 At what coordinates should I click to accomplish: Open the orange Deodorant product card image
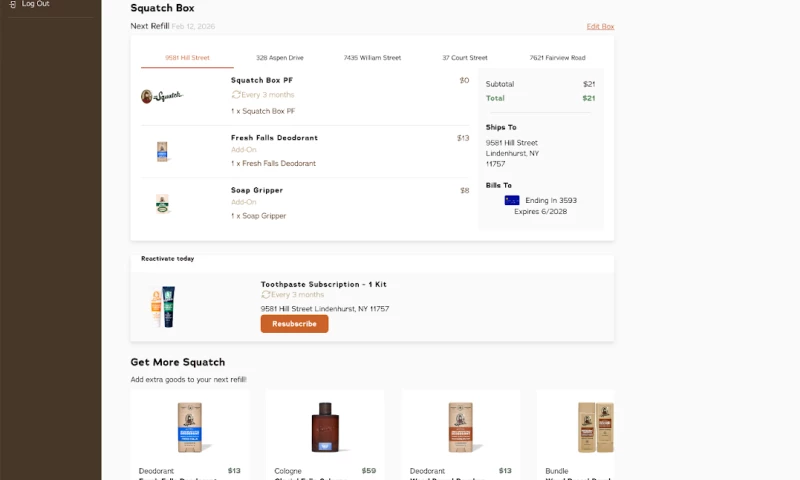coord(461,427)
